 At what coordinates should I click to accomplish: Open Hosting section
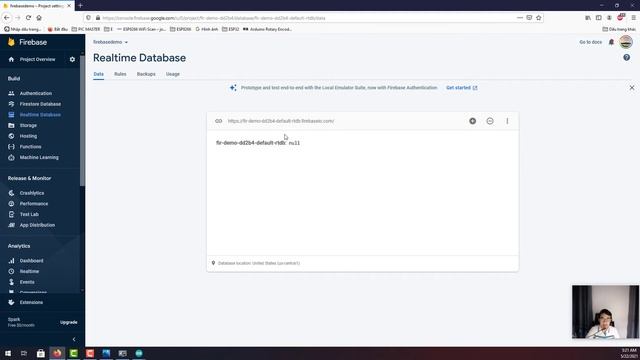click(28, 136)
